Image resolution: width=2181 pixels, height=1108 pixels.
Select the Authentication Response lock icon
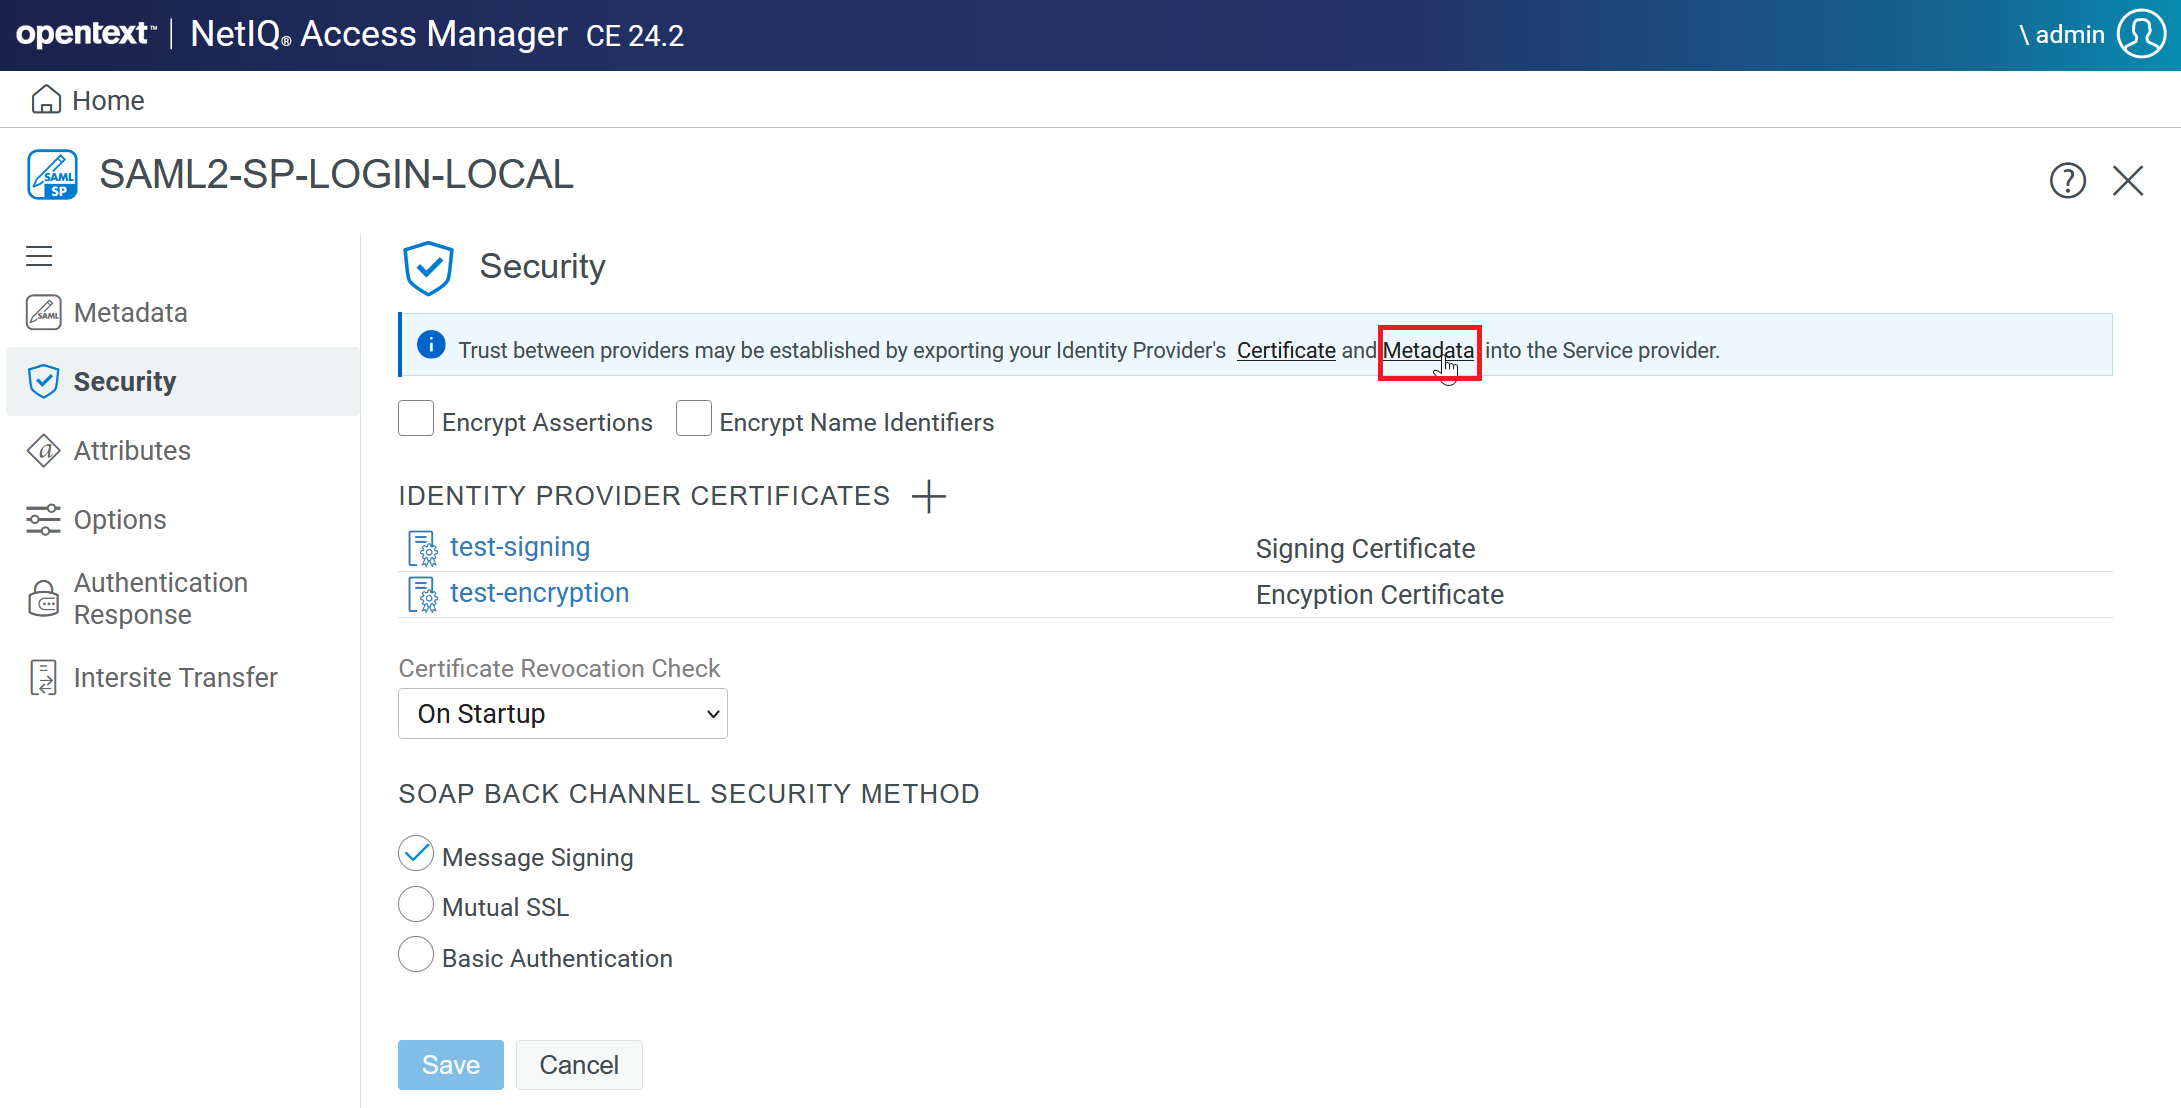pos(44,598)
